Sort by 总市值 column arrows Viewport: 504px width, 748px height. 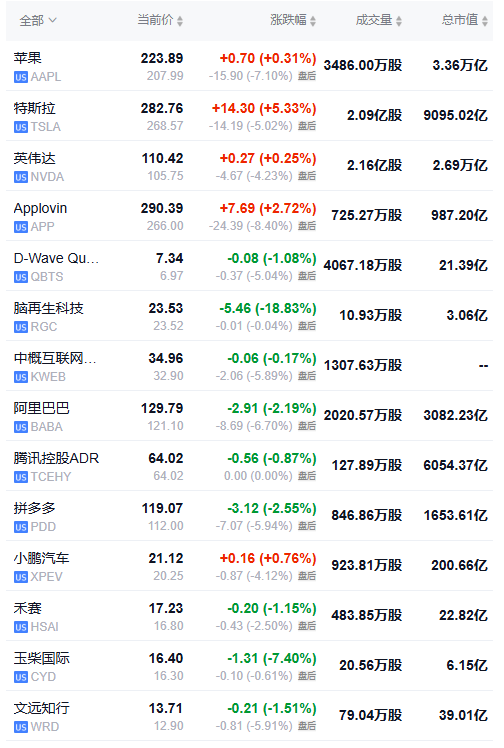point(484,21)
